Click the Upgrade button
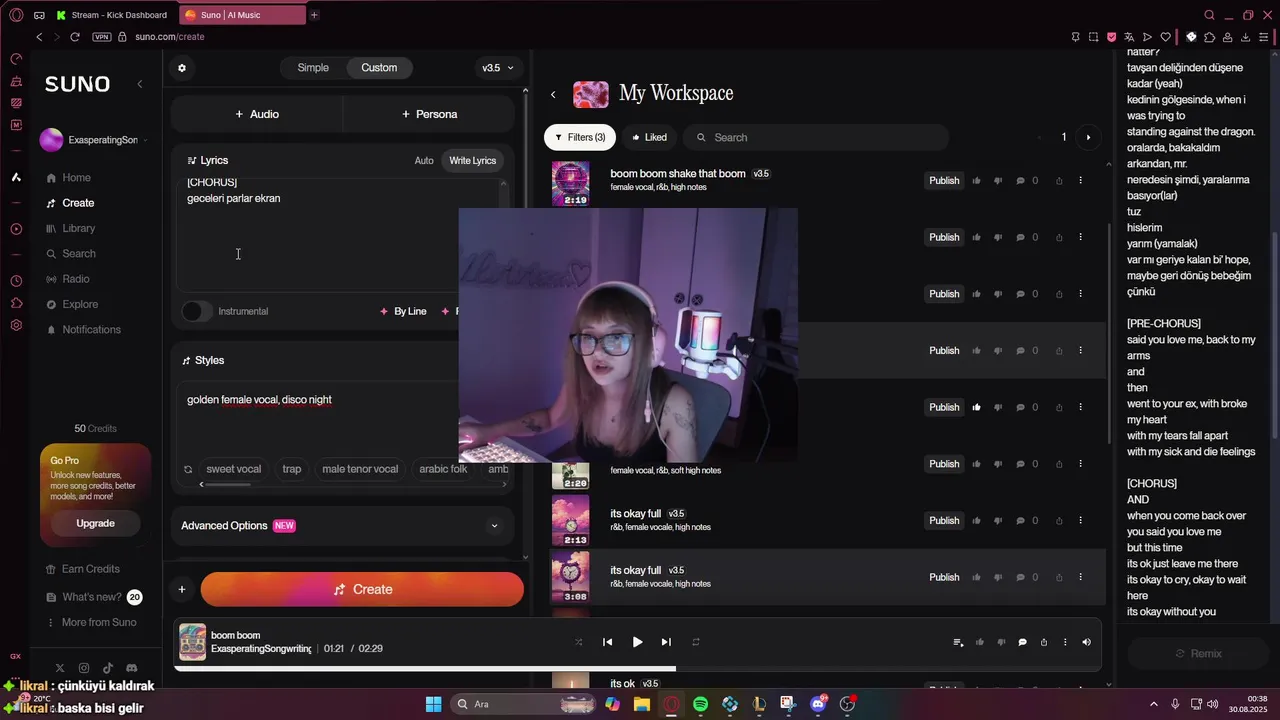Image resolution: width=1280 pixels, height=720 pixels. point(96,524)
